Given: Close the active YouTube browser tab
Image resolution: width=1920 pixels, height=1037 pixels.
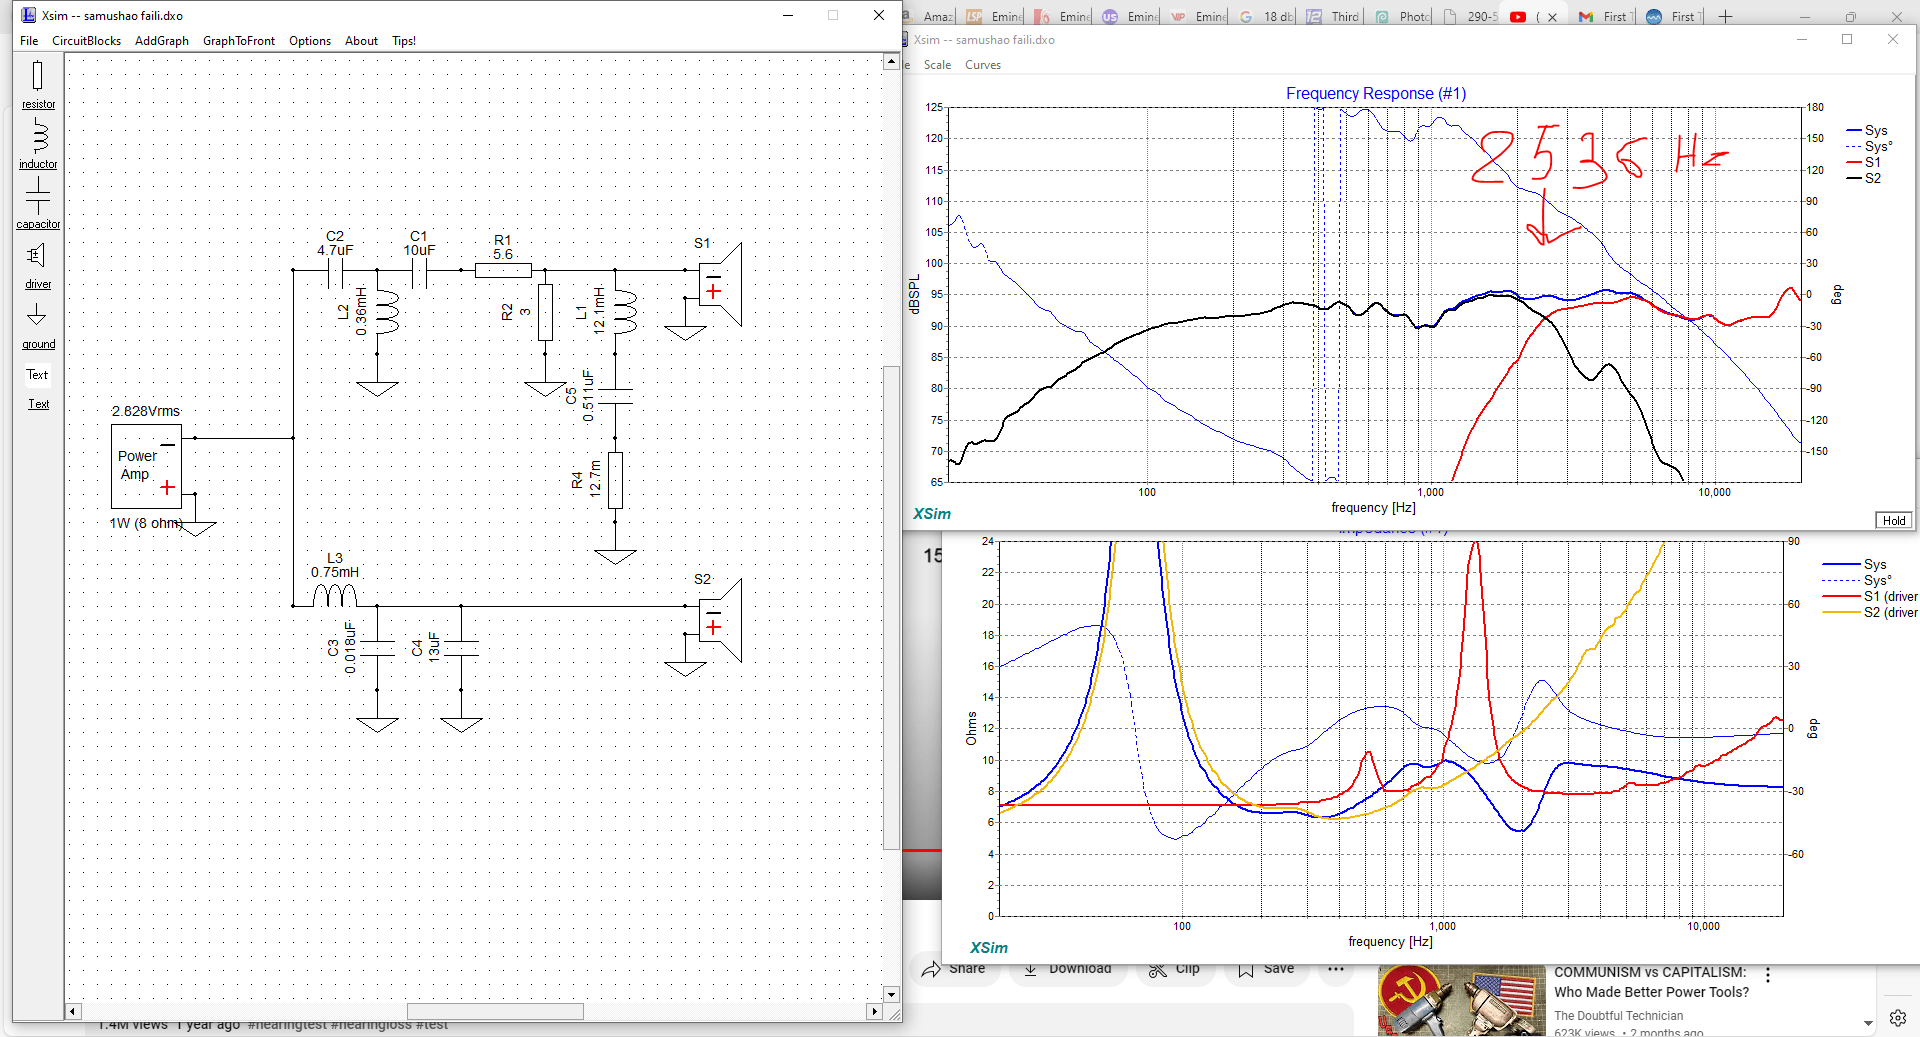Looking at the screenshot, I should [x=1552, y=17].
